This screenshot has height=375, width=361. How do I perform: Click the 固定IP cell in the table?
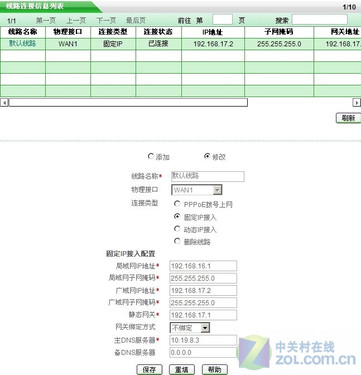pos(113,44)
